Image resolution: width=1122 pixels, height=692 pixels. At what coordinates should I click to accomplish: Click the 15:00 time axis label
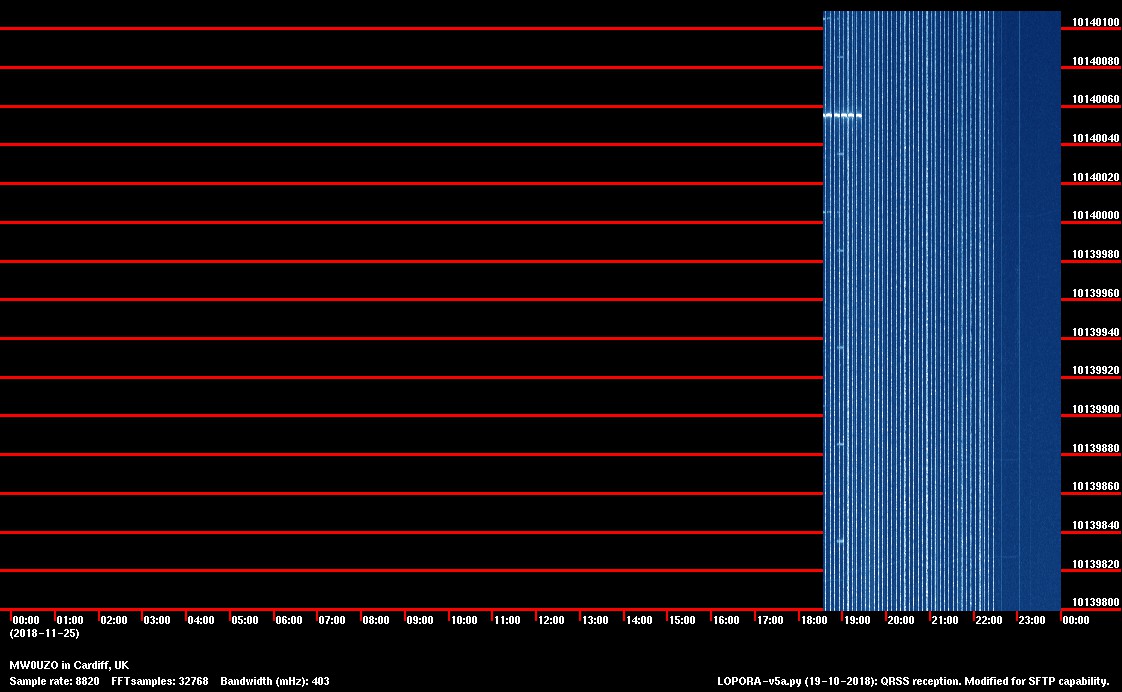682,621
